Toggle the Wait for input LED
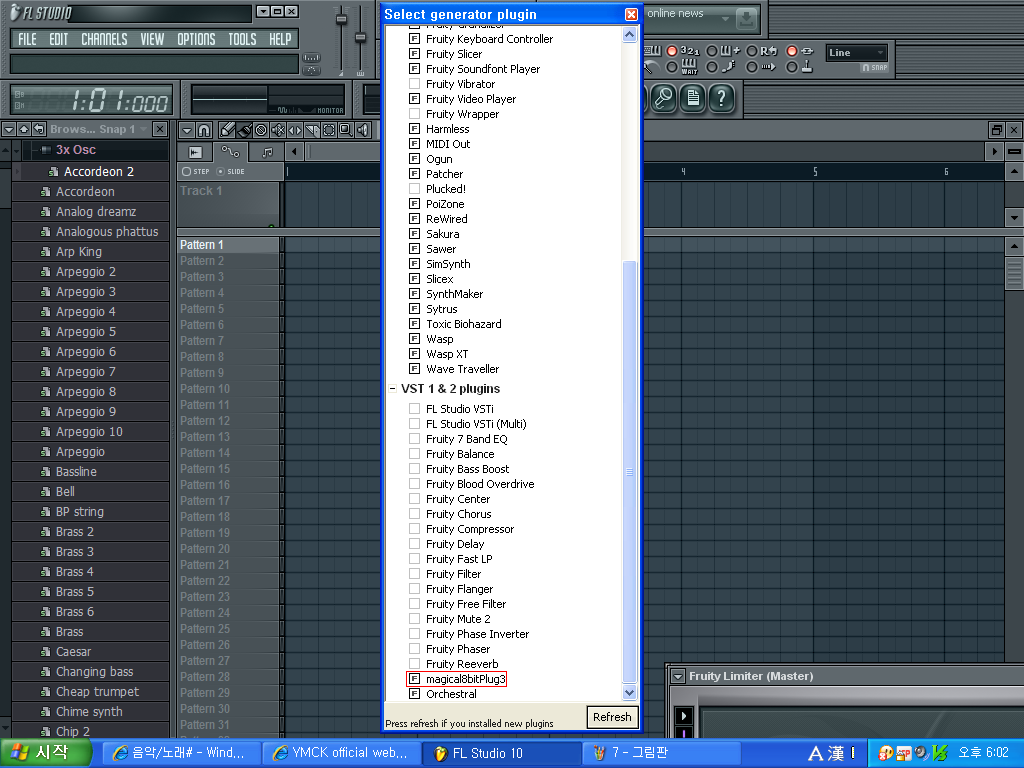Viewport: 1024px width, 768px height. point(671,67)
